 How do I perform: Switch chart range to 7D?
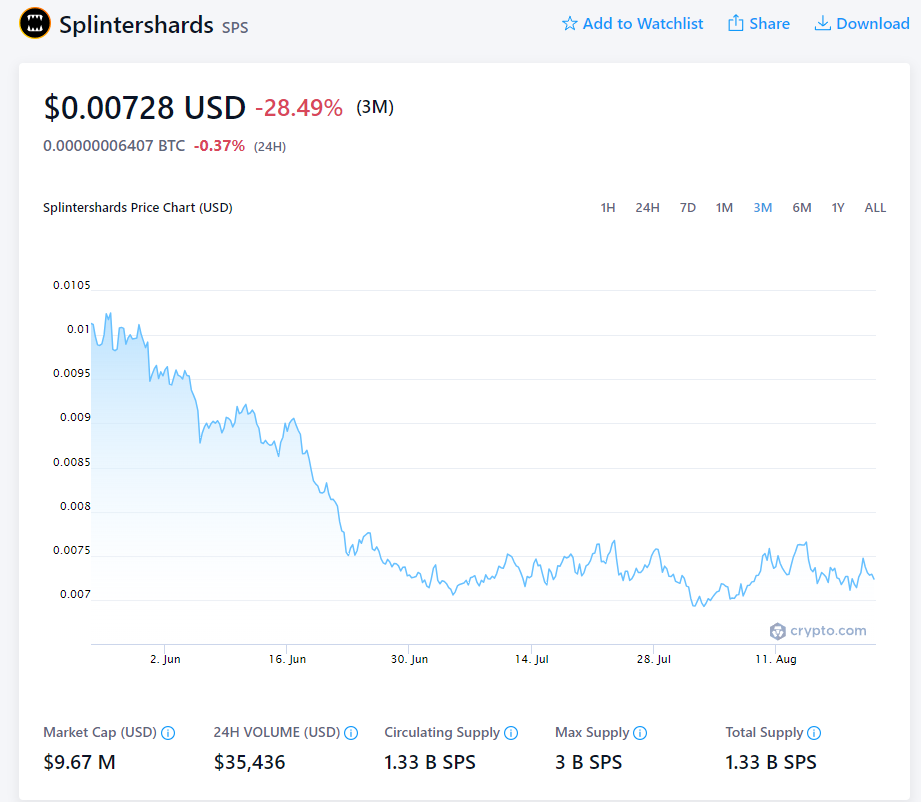(688, 207)
